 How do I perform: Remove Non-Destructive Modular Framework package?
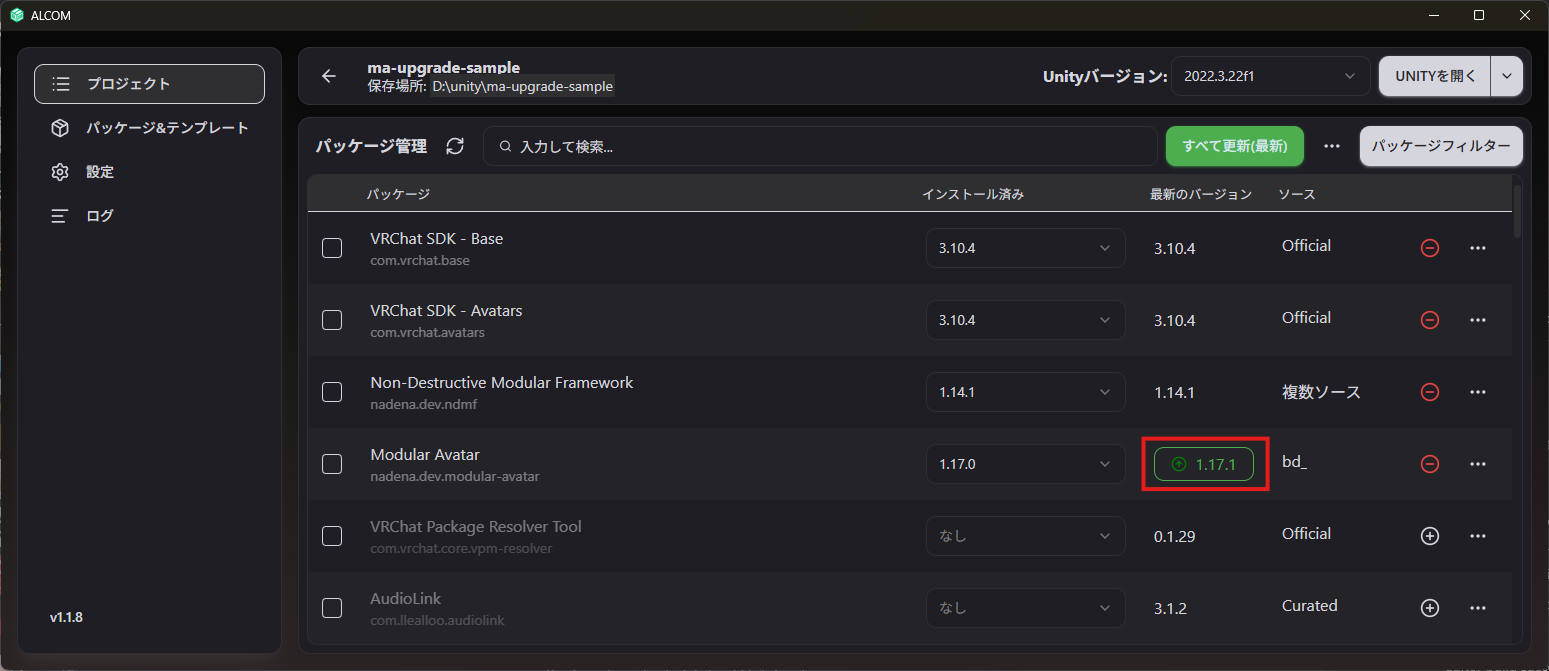(x=1430, y=392)
